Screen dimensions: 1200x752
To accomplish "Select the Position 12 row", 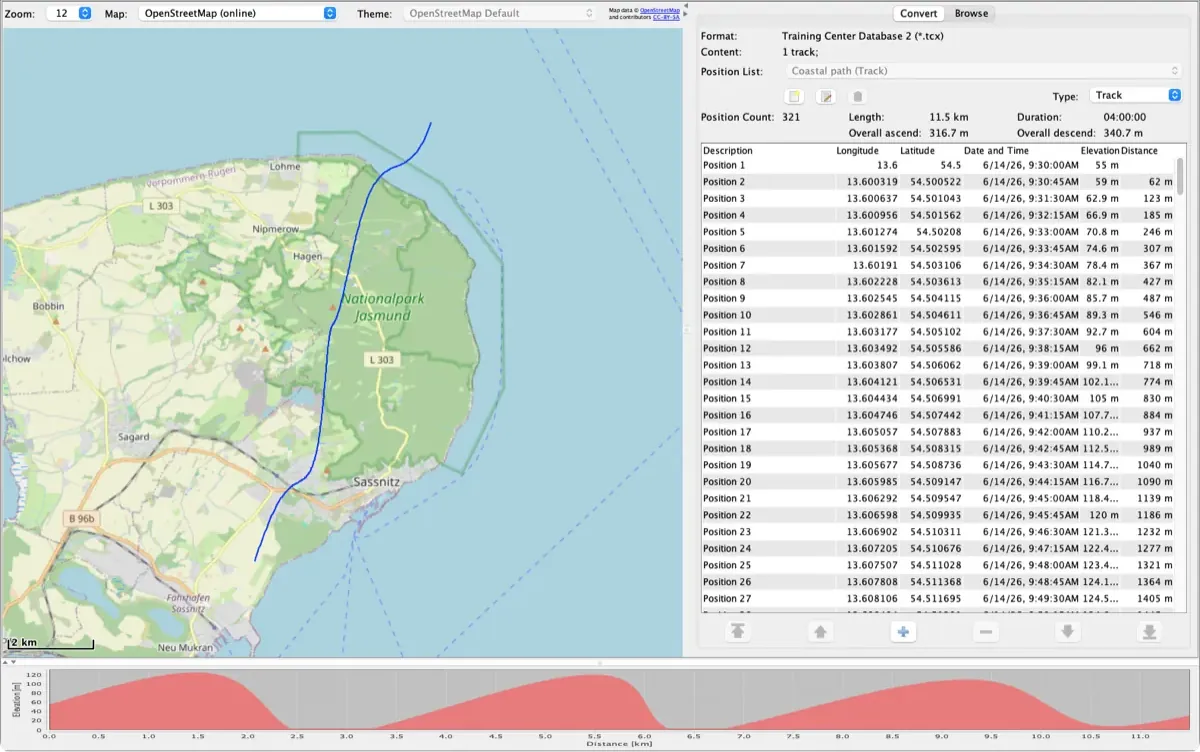I will (x=938, y=348).
